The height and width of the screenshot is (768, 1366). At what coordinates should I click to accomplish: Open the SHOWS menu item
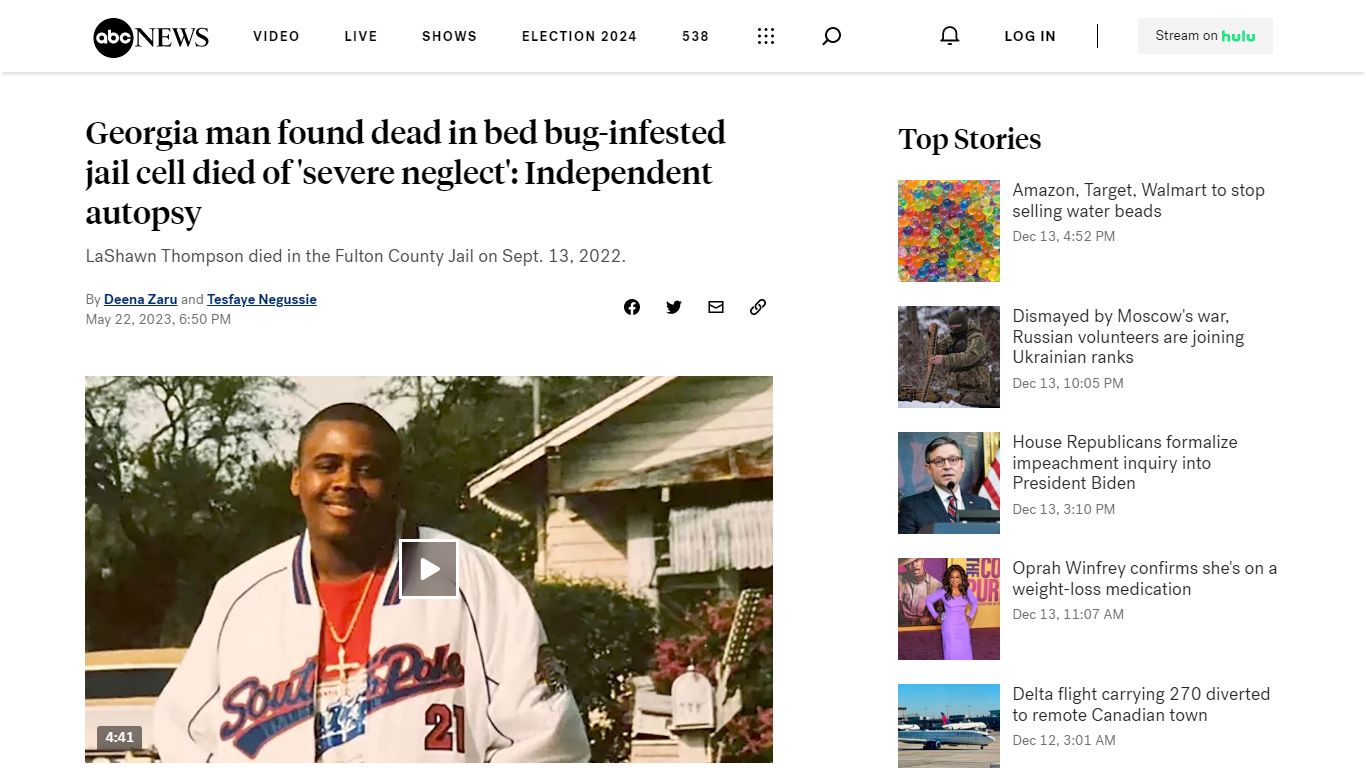click(449, 36)
